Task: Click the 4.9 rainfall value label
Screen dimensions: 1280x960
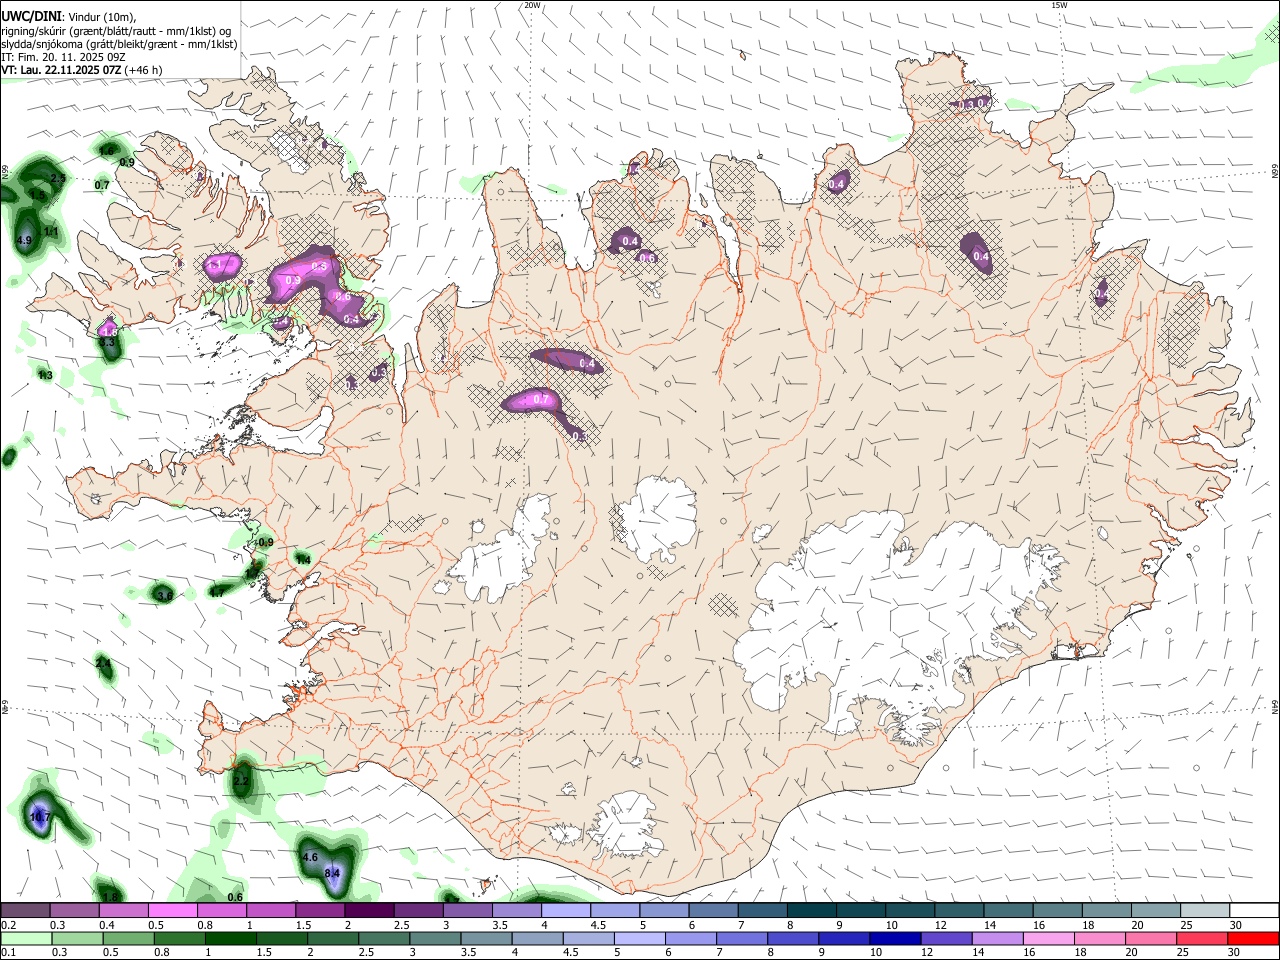Action: [24, 240]
